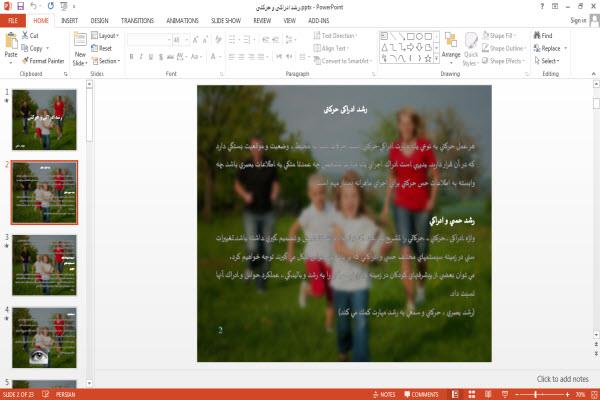Select slide 4 thumbnail with eye image

(44, 338)
